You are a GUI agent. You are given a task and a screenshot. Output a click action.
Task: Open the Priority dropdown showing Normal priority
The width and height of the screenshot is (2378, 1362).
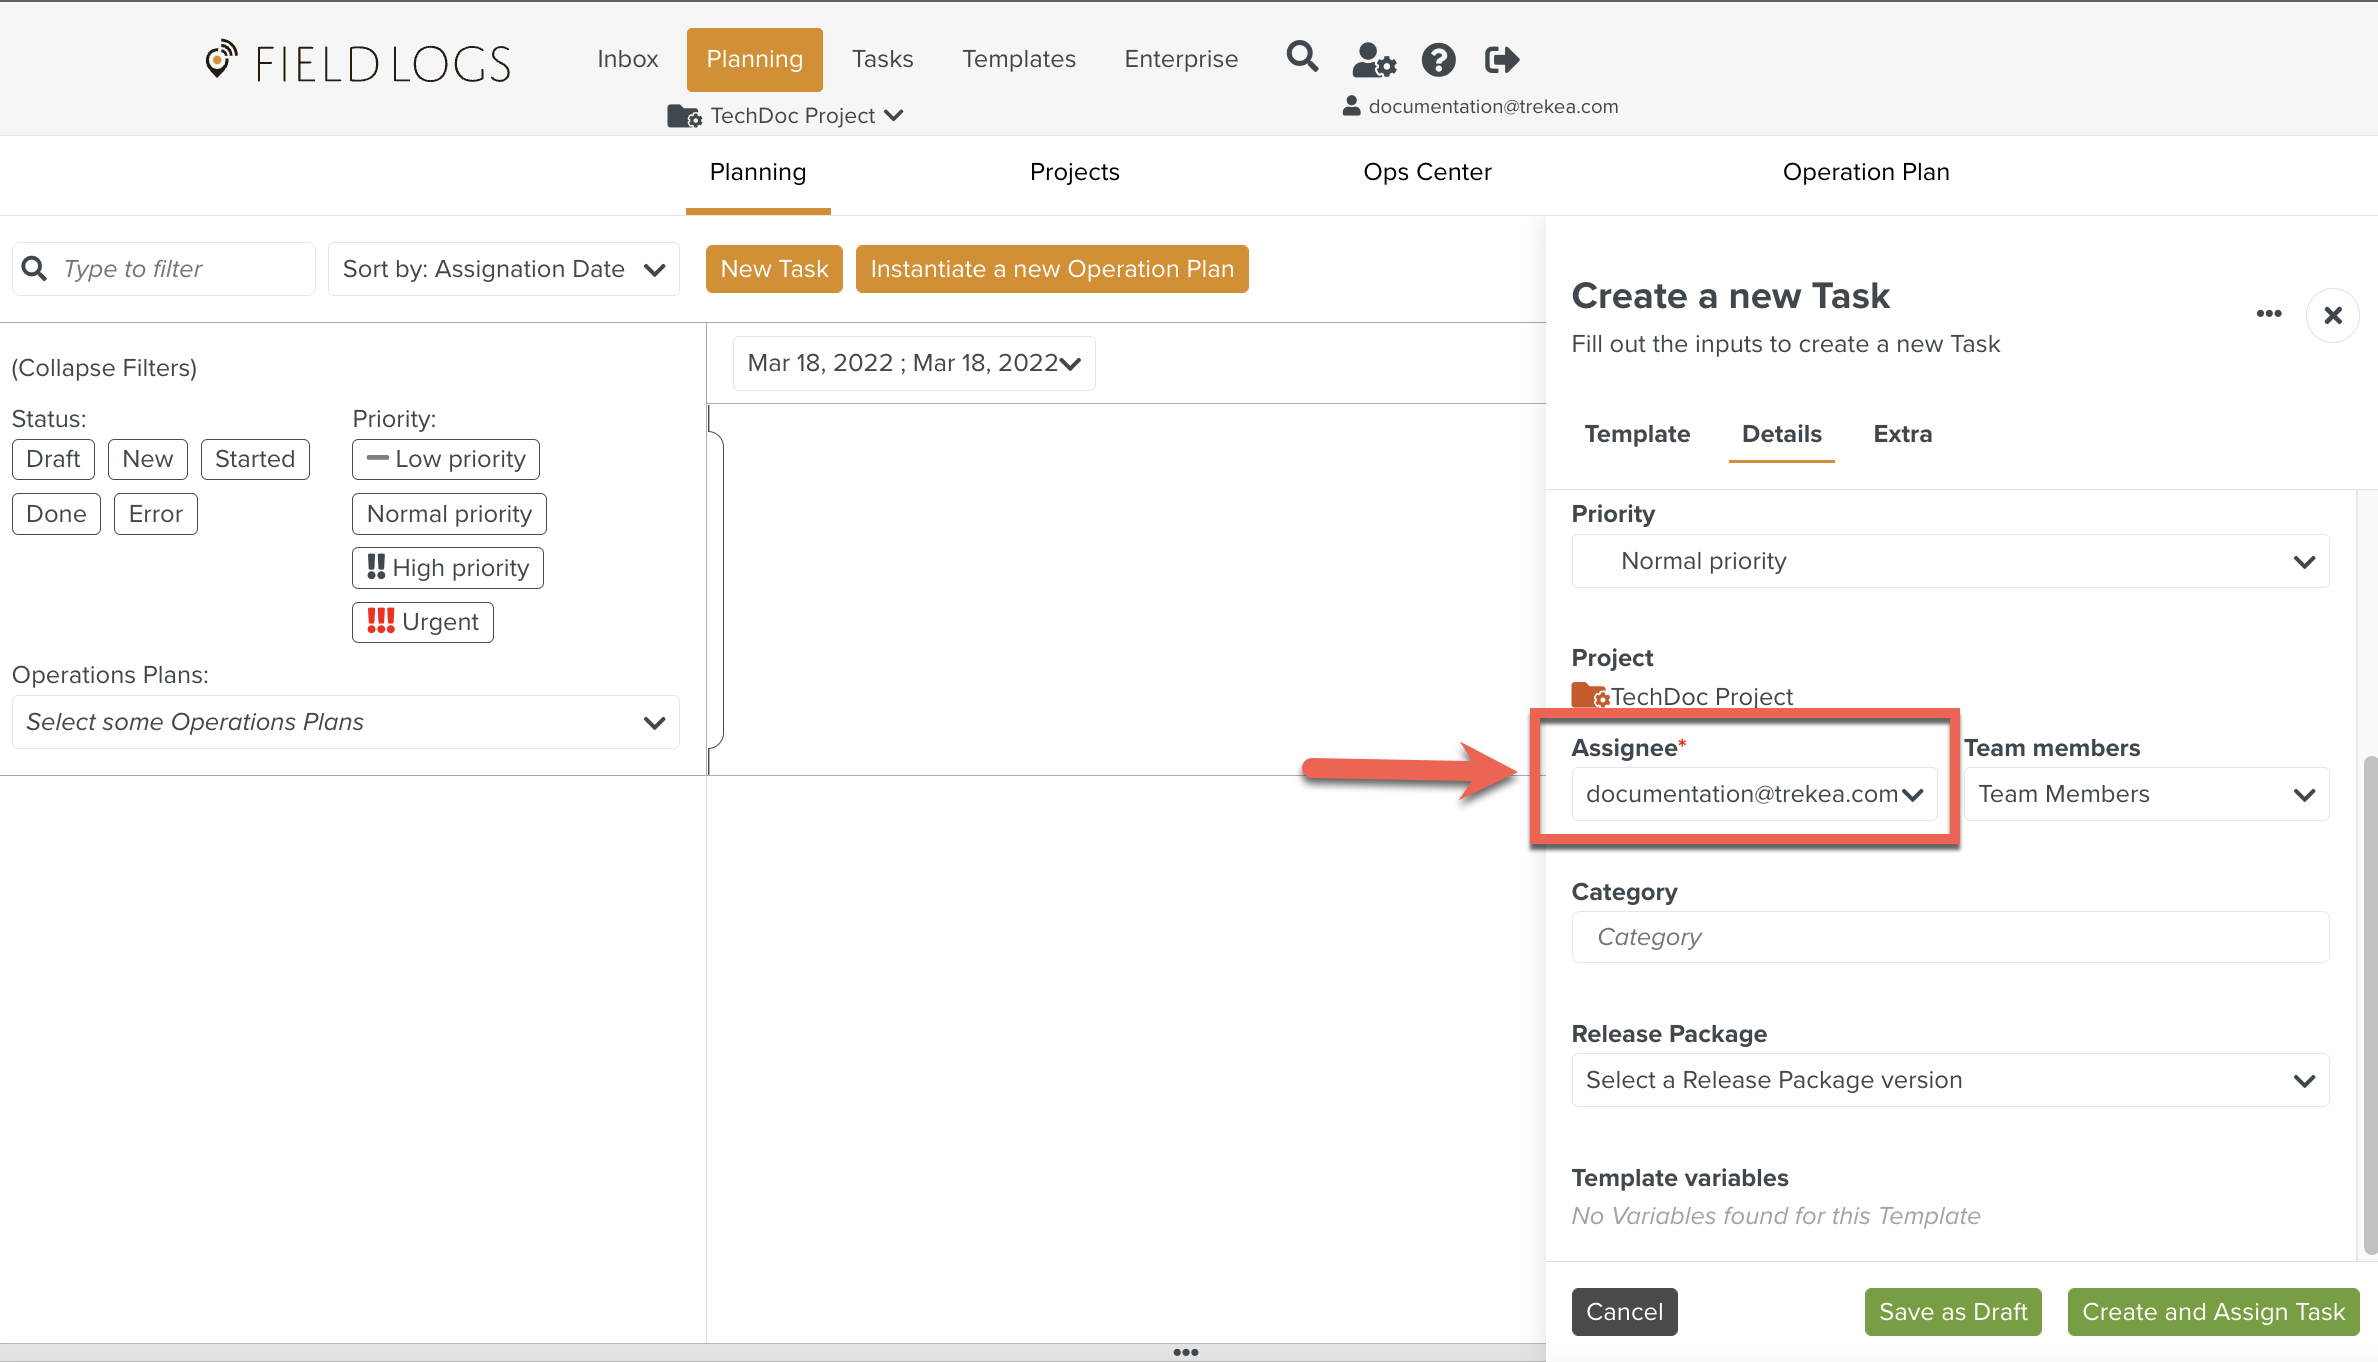coord(1950,561)
